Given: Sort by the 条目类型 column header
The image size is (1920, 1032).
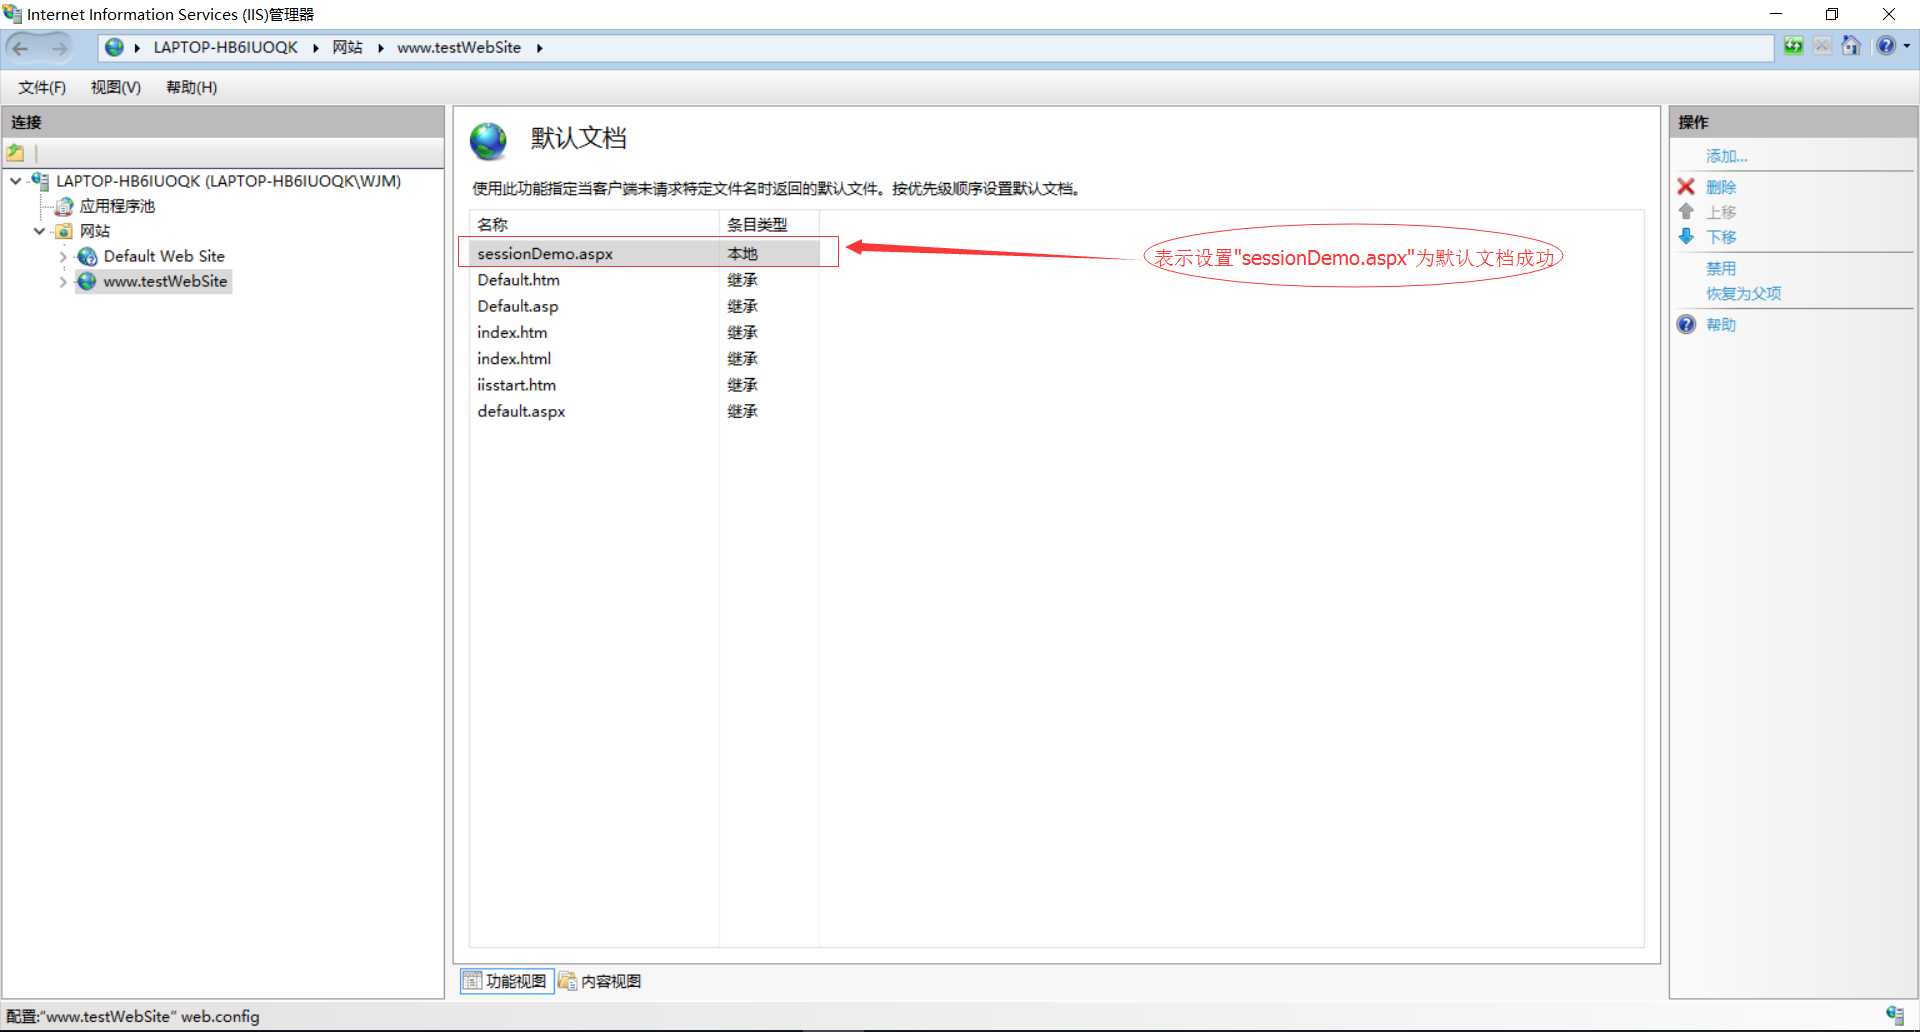Looking at the screenshot, I should coord(769,225).
